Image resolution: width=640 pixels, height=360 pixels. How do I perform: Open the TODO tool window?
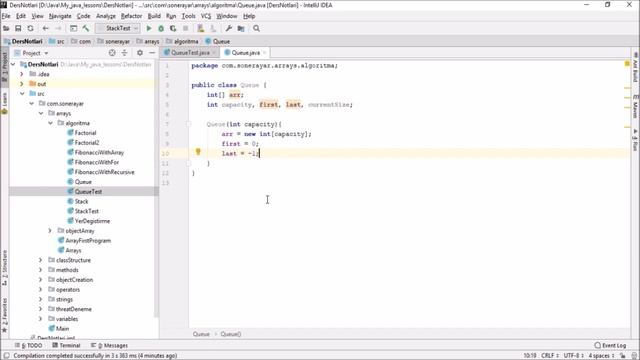click(29, 346)
